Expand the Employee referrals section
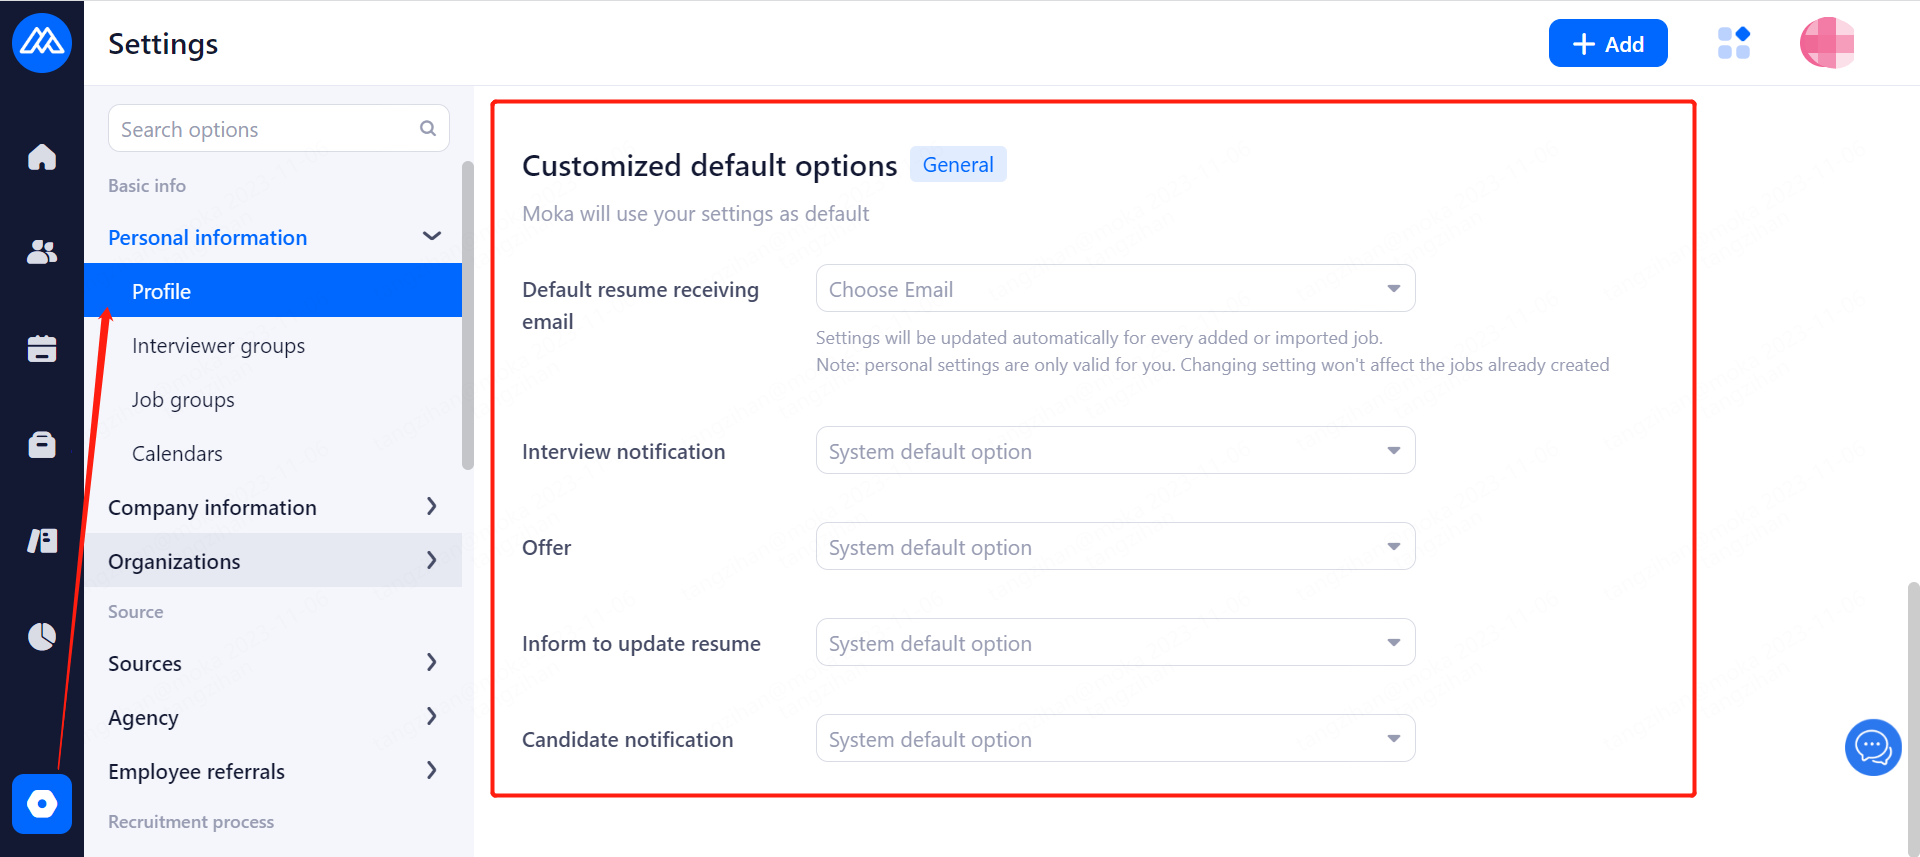The height and width of the screenshot is (857, 1920). pyautogui.click(x=272, y=771)
